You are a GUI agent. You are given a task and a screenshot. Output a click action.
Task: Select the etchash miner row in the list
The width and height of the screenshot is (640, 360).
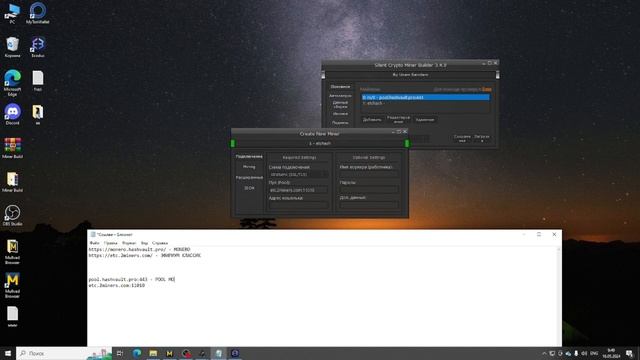[x=425, y=104]
